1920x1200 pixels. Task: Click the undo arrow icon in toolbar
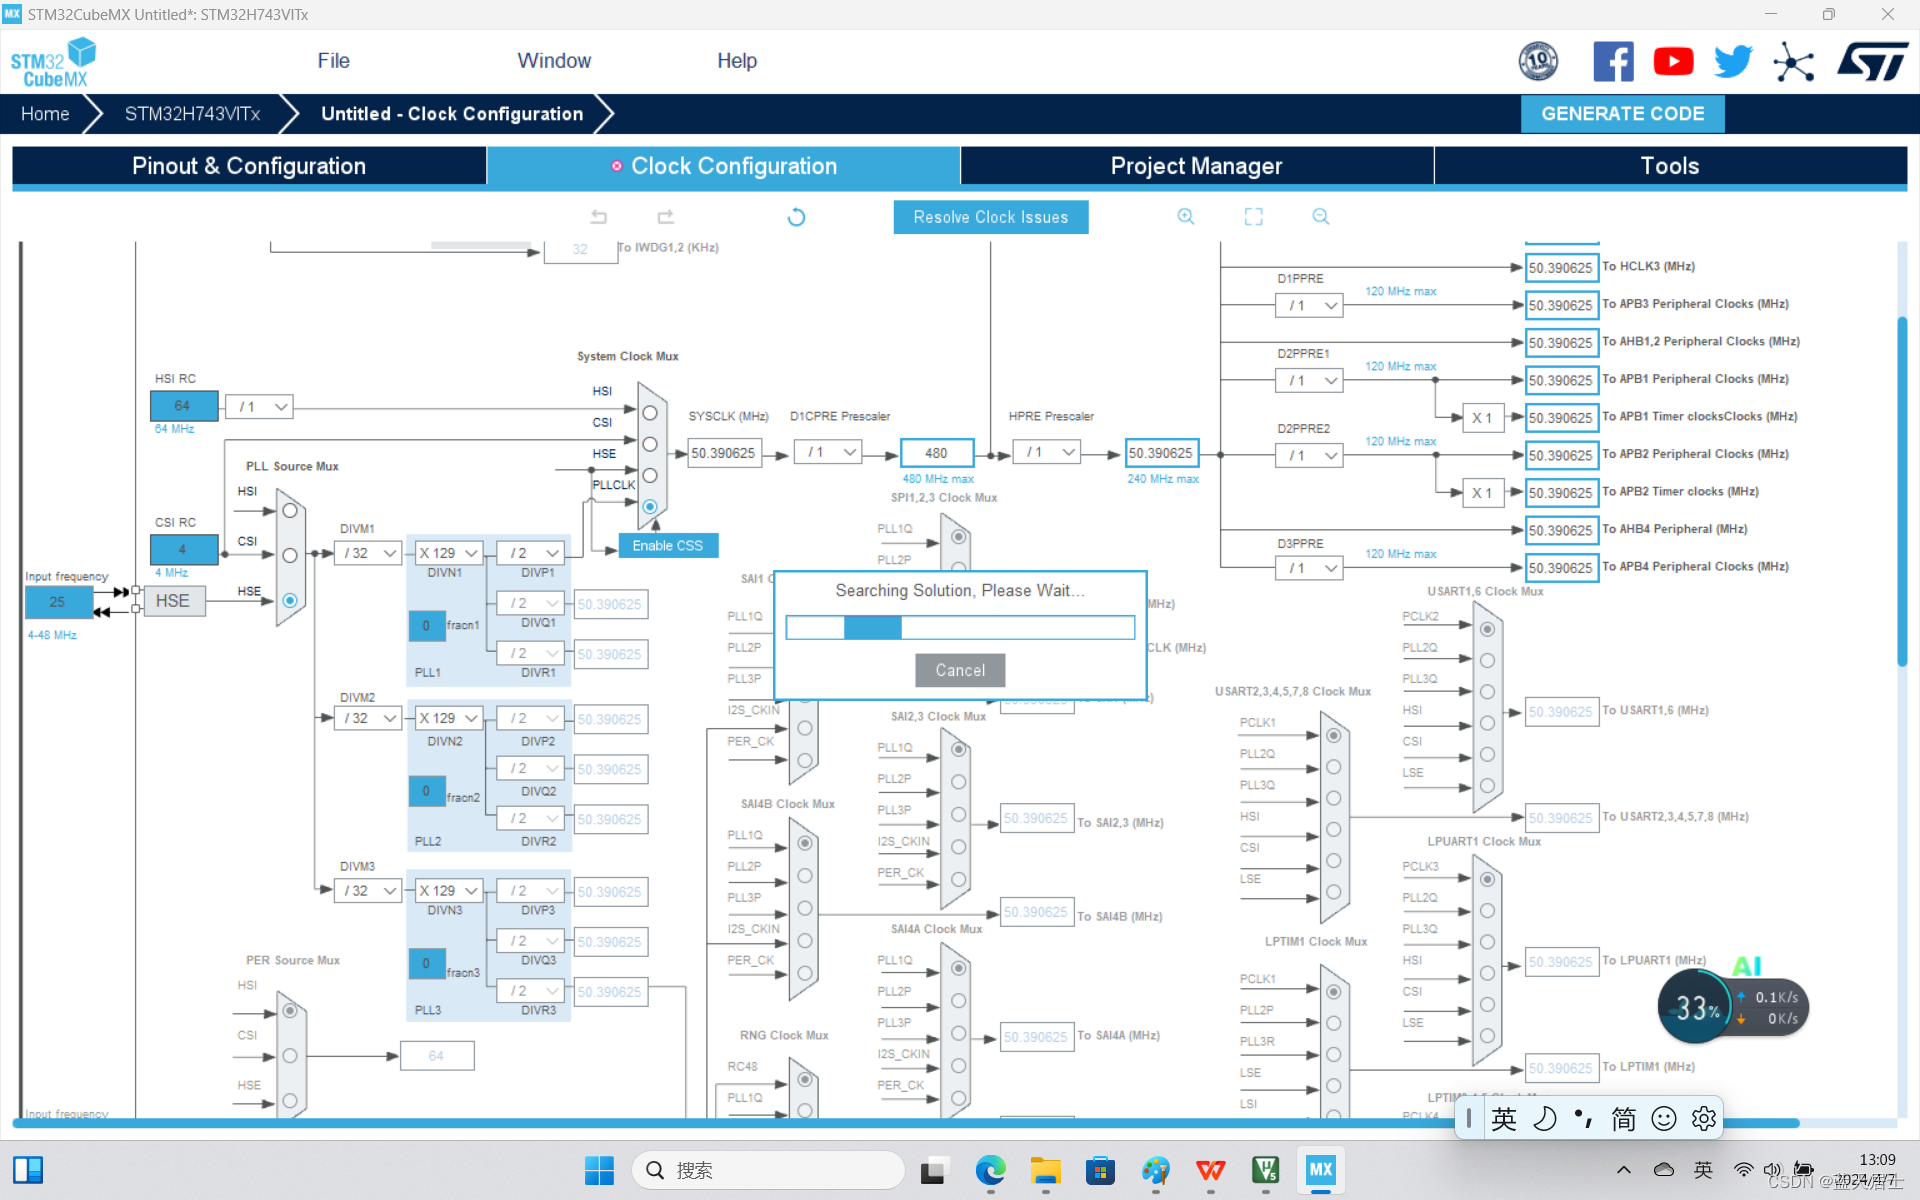pyautogui.click(x=599, y=217)
